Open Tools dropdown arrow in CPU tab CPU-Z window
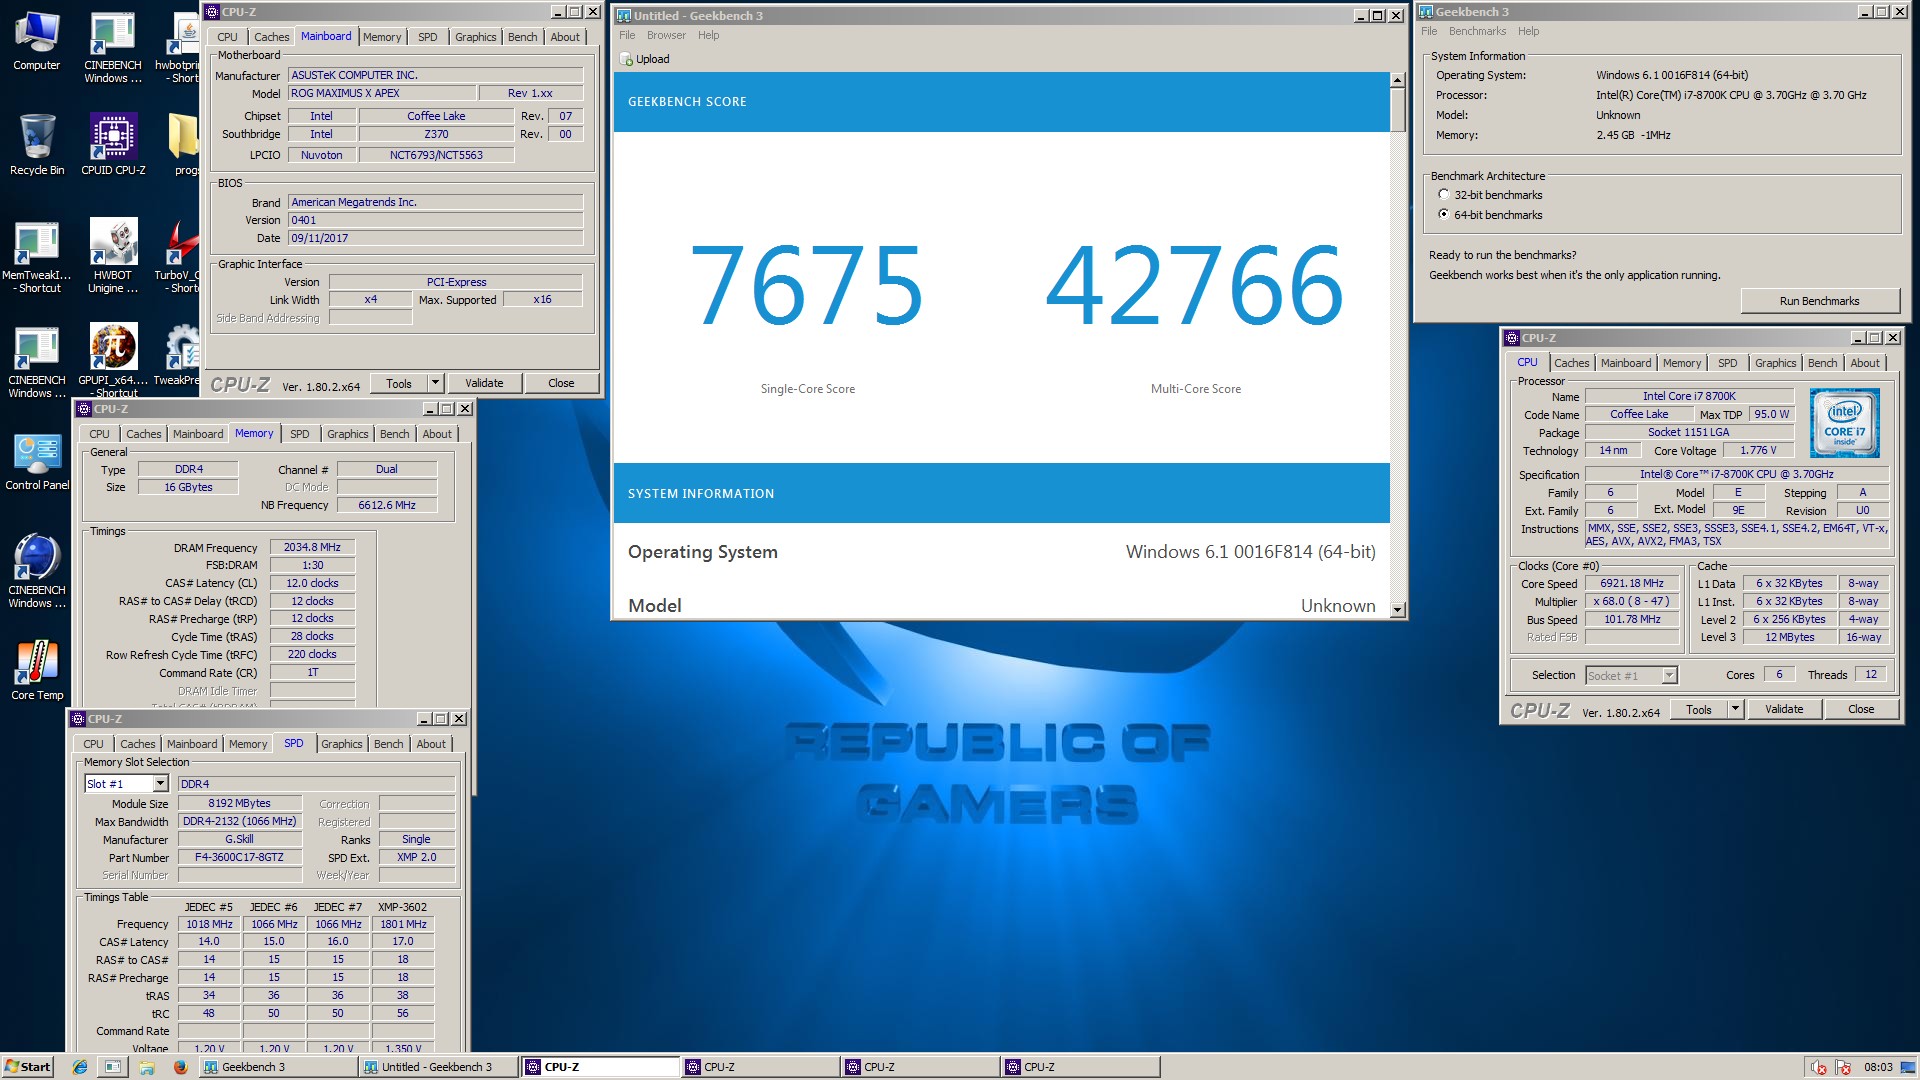The image size is (1920, 1080). (1735, 709)
